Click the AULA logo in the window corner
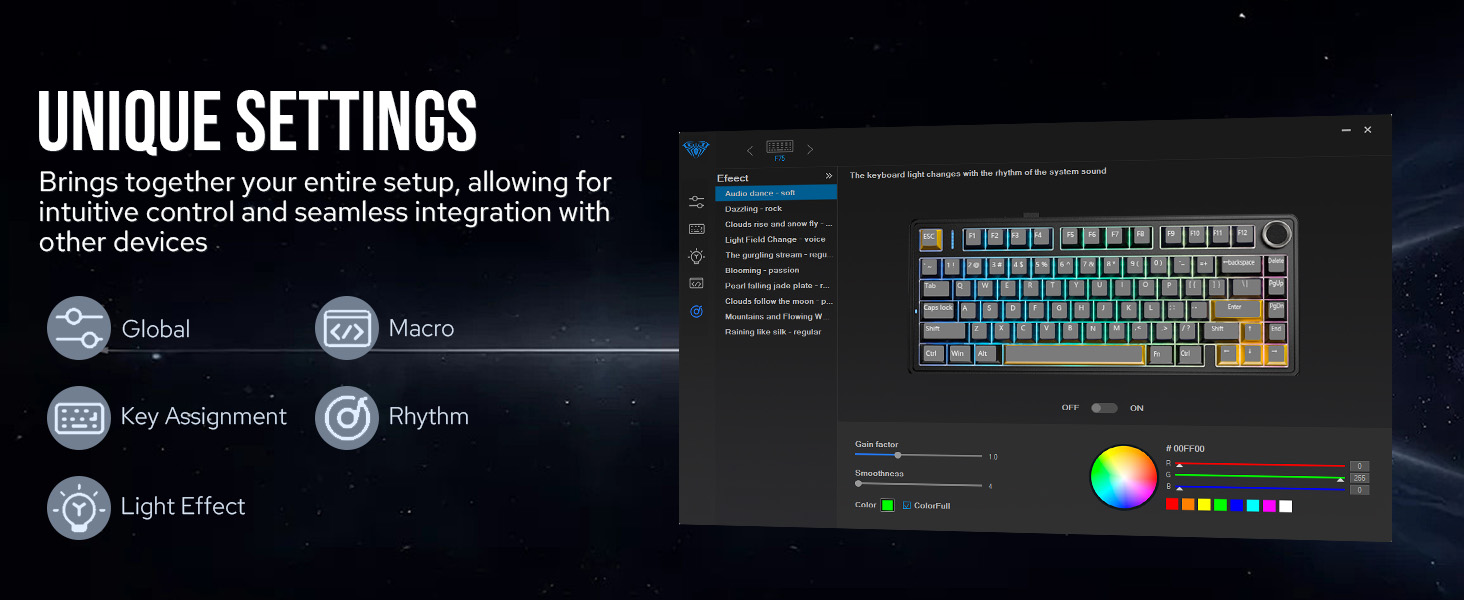Screen dimensions: 1464x600 pyautogui.click(x=696, y=149)
